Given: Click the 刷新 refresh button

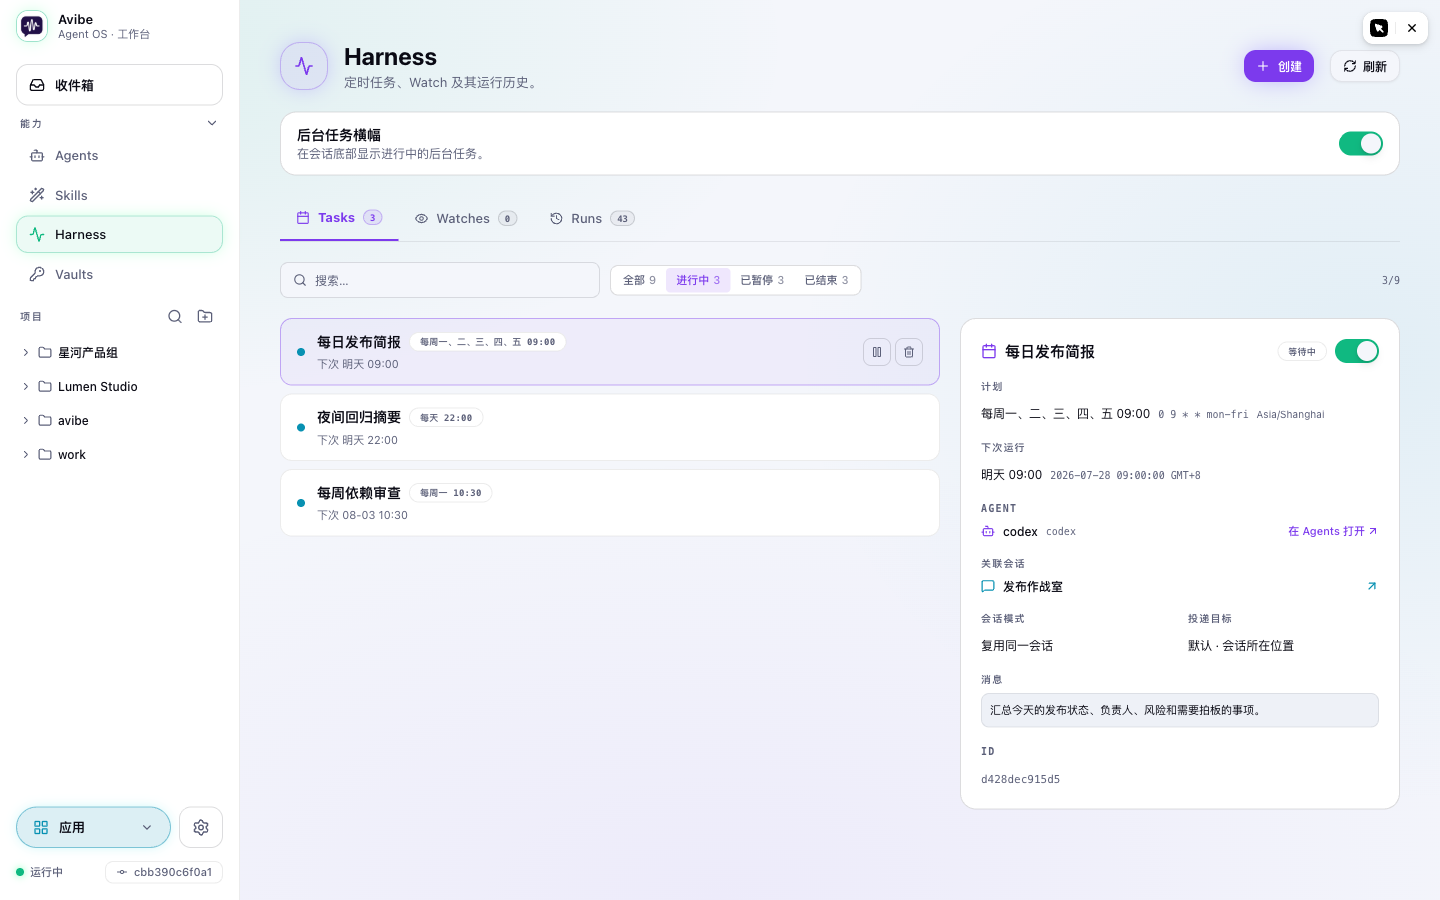Looking at the screenshot, I should point(1364,66).
